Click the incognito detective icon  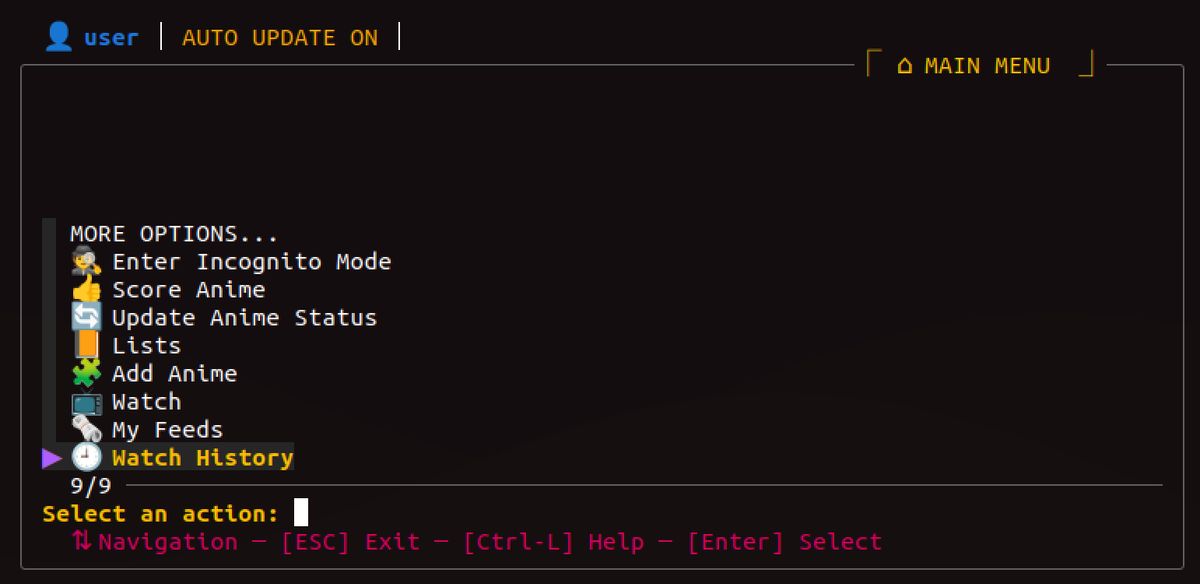[x=86, y=262]
